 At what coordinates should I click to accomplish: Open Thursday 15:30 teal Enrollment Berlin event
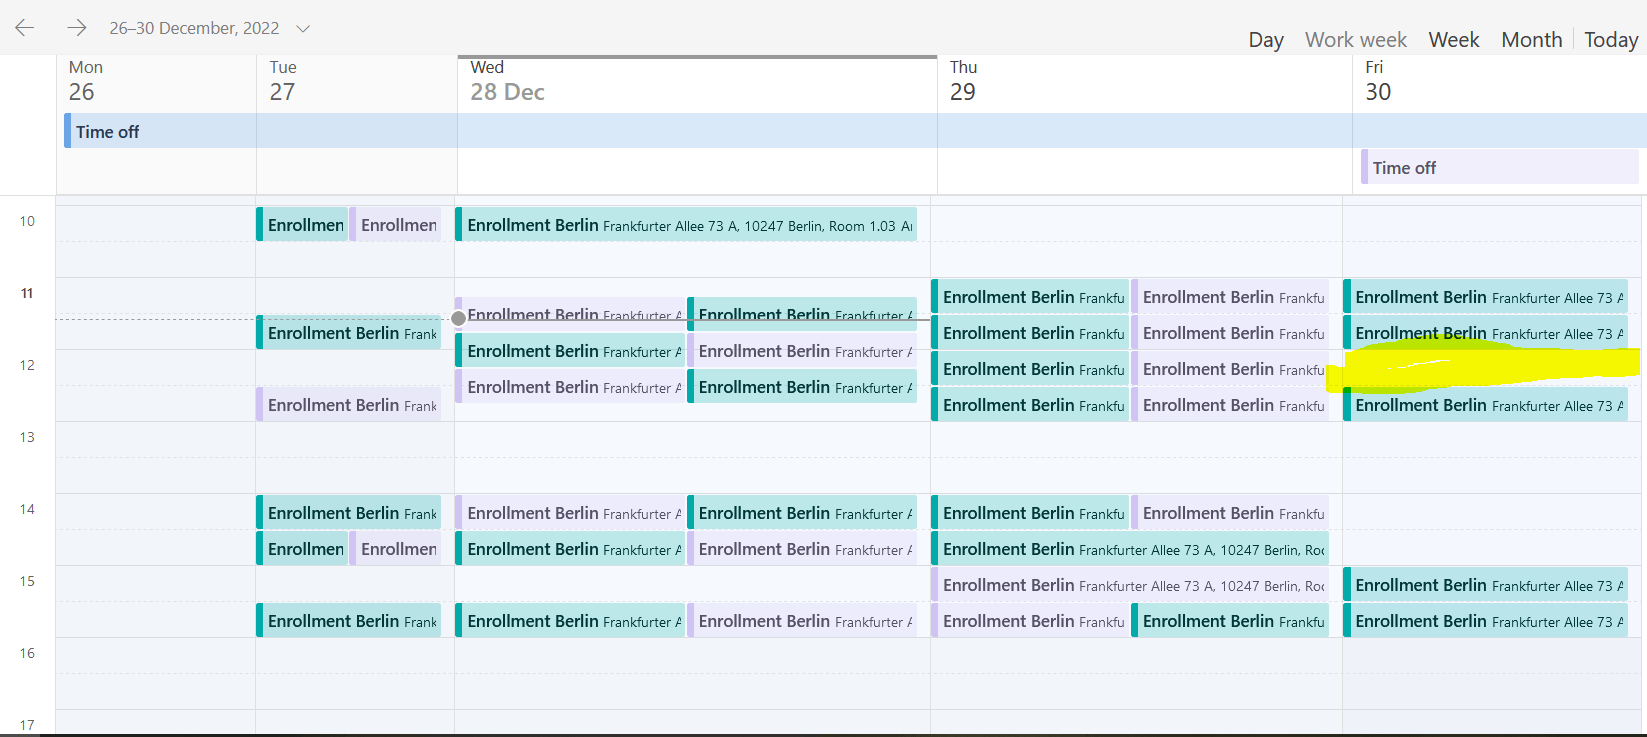click(x=1231, y=621)
